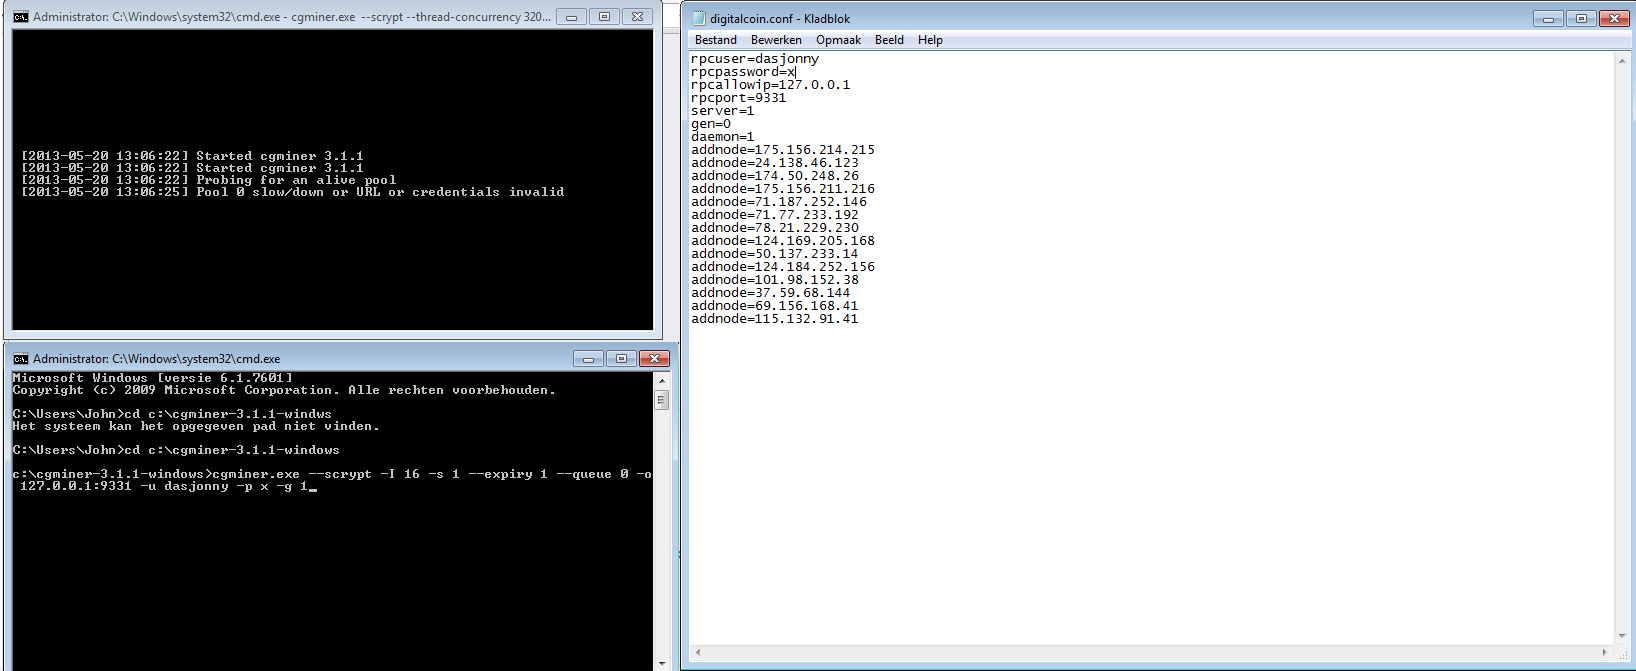Click addnode=124.184.252.156 line
1636x671 pixels.
(x=783, y=267)
